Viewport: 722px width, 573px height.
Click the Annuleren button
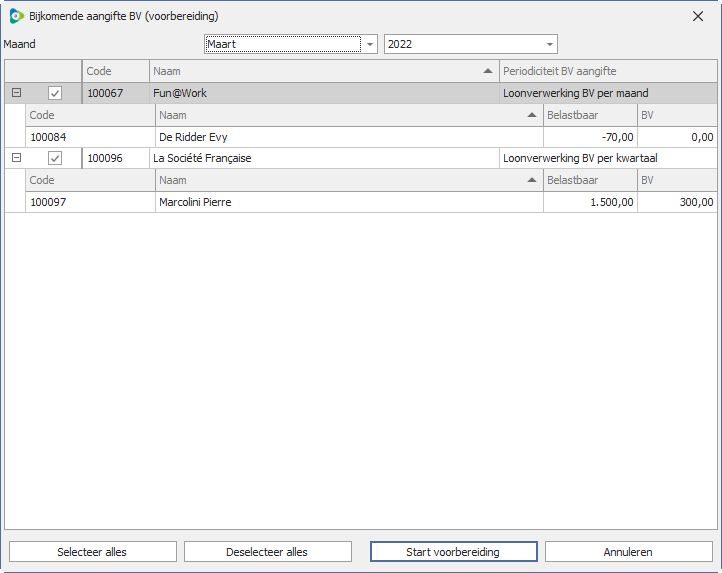(628, 552)
